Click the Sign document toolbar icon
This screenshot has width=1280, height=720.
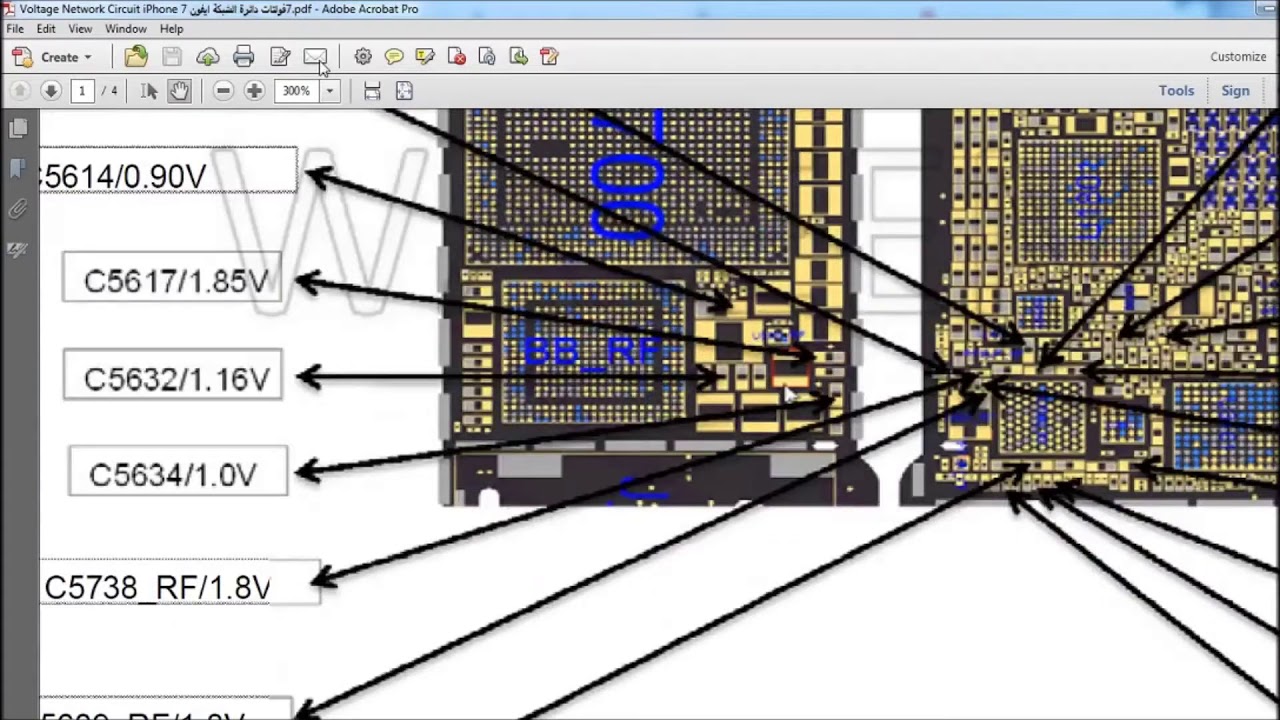click(549, 57)
